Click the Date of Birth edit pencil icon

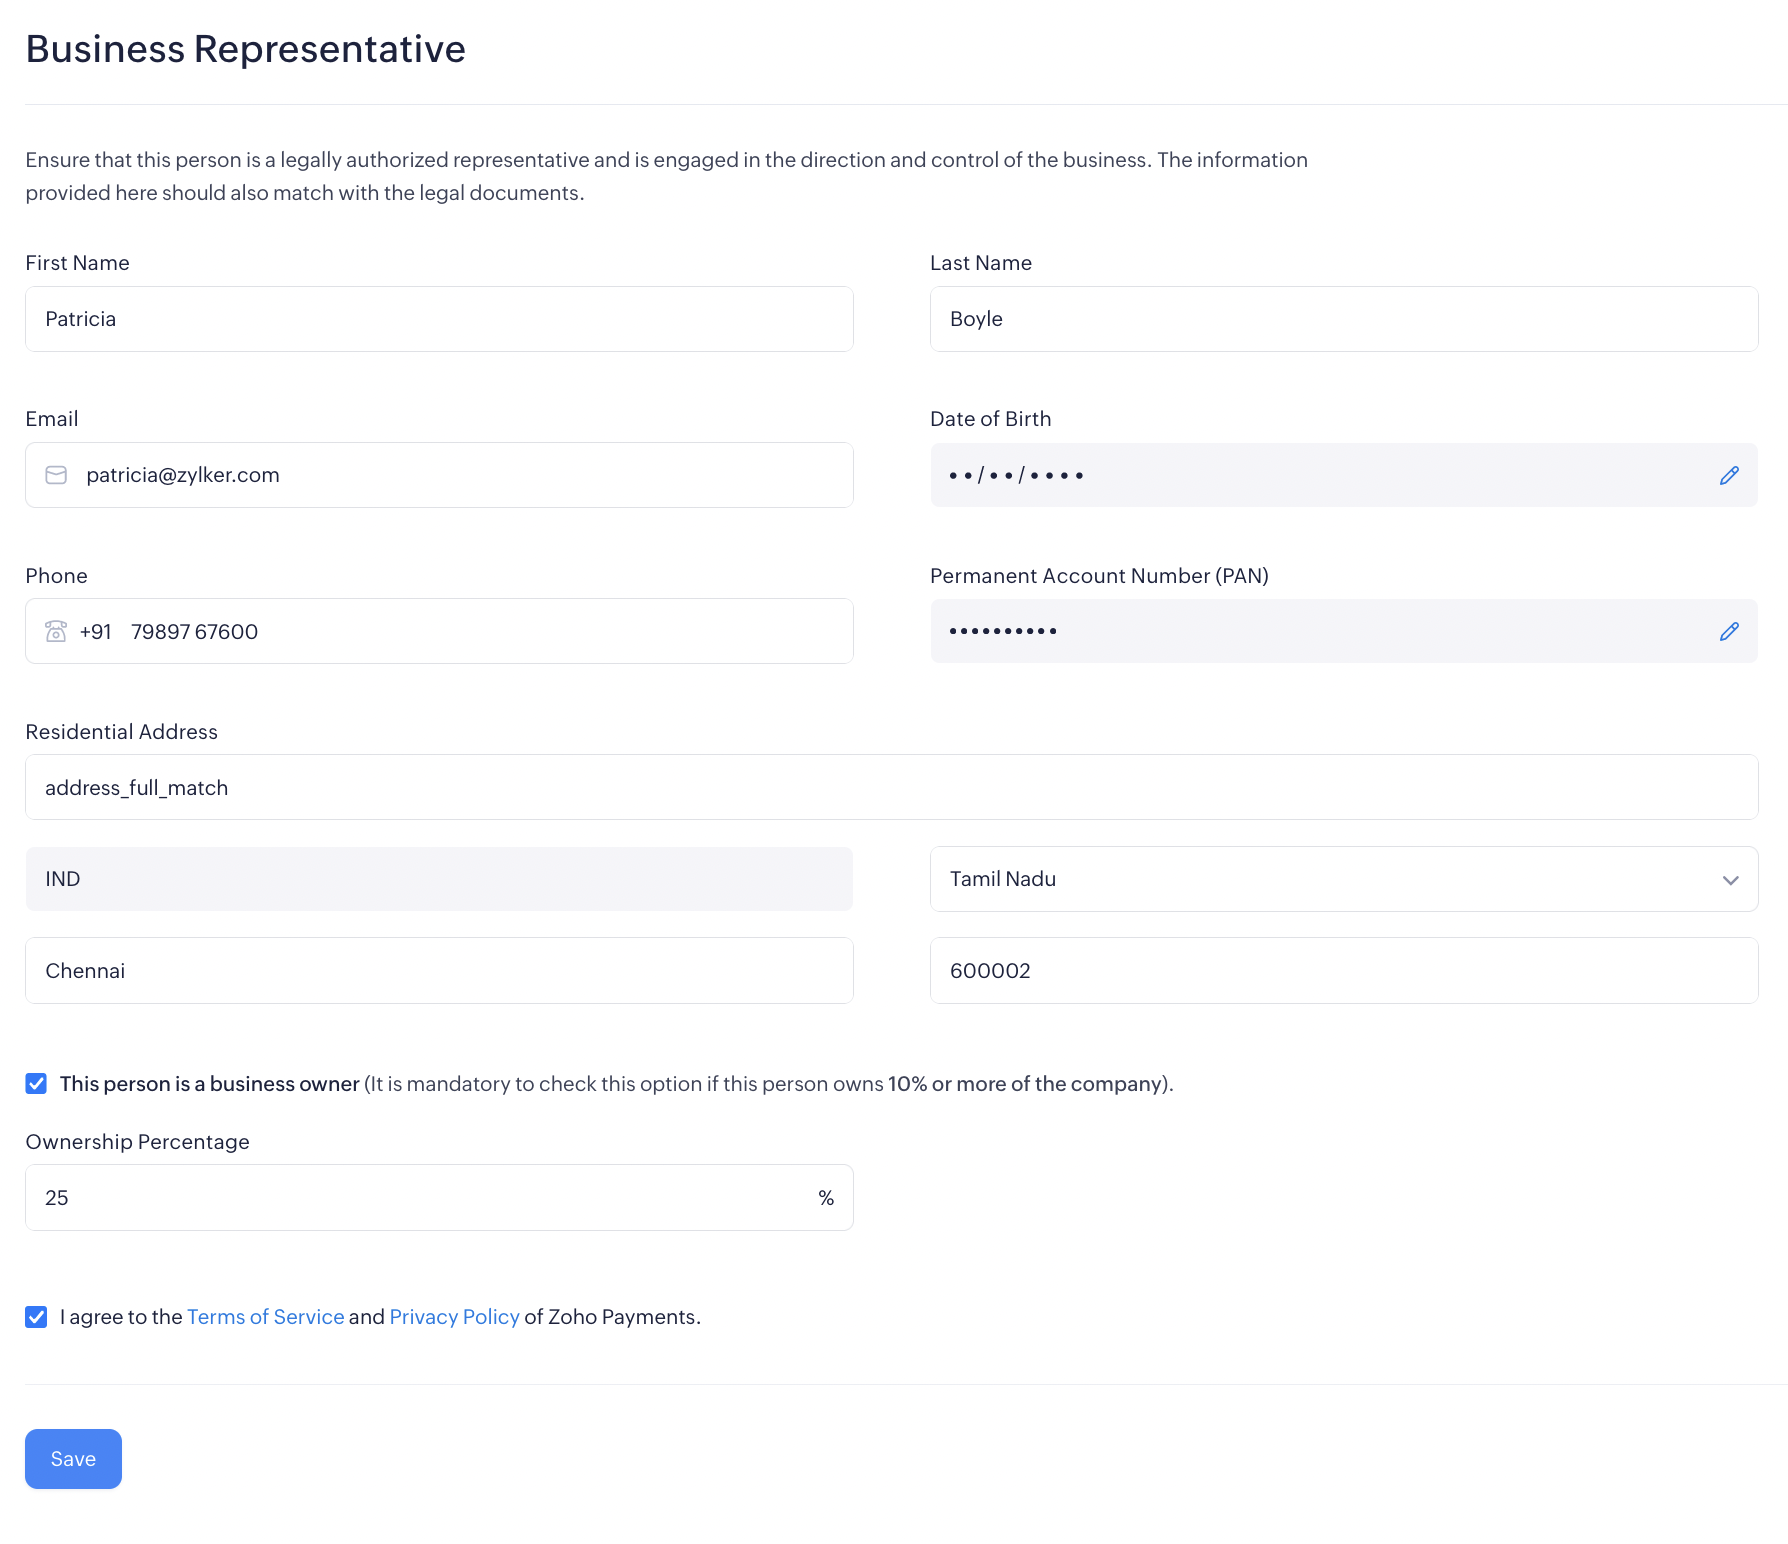pyautogui.click(x=1729, y=475)
